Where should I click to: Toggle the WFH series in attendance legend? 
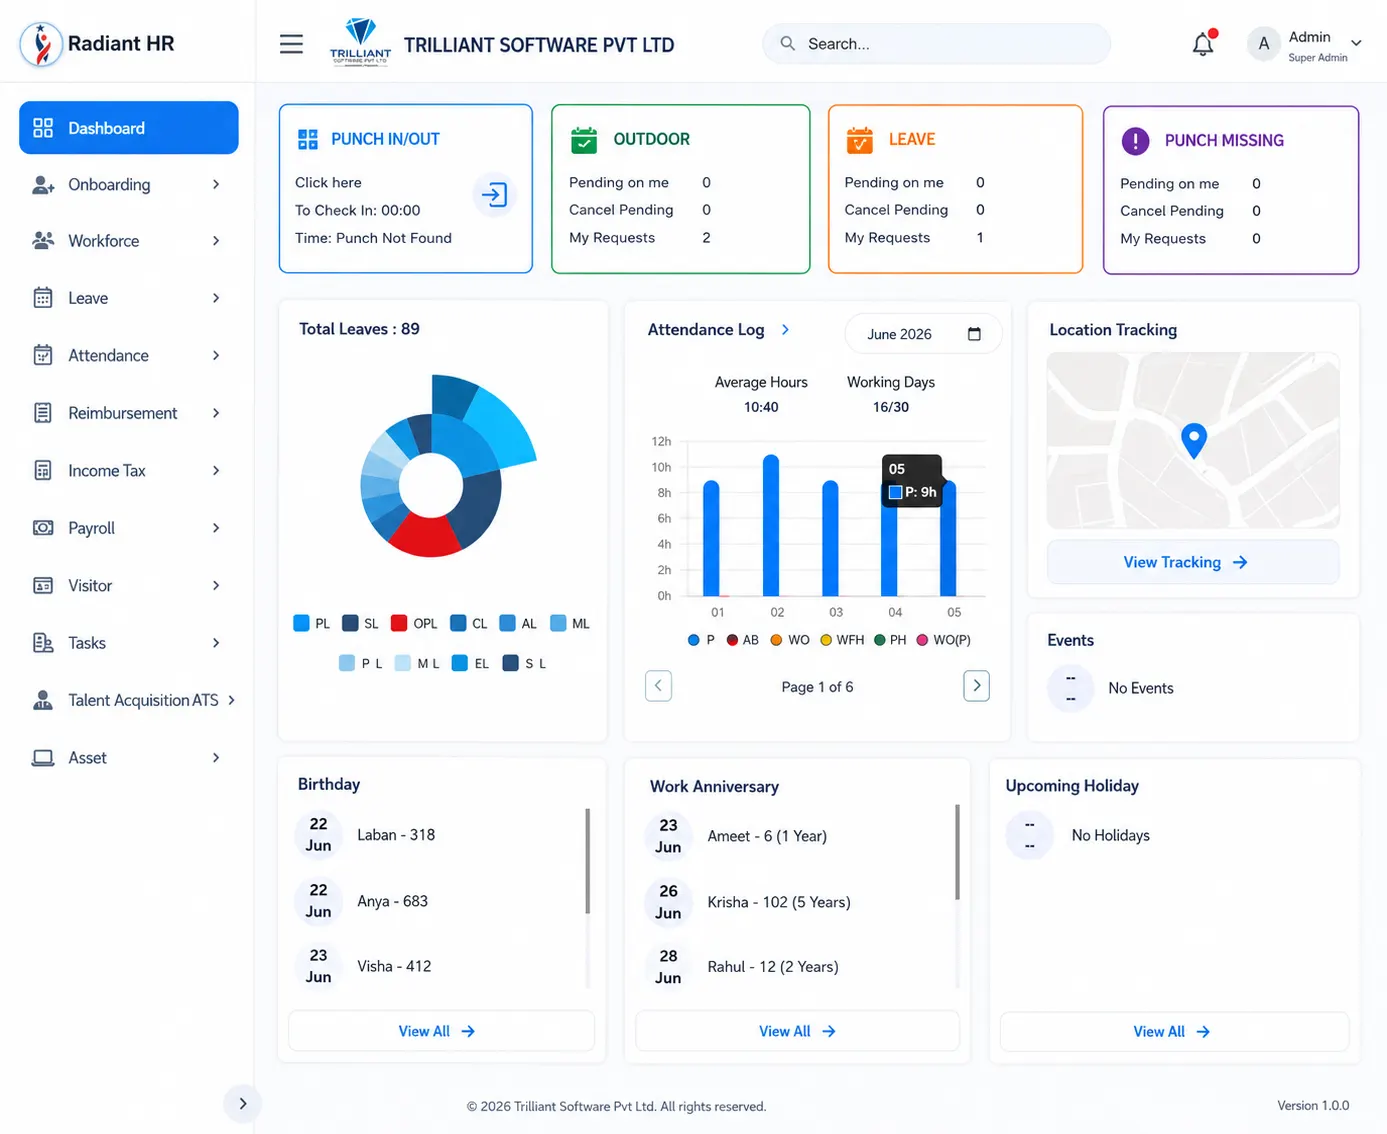click(x=842, y=640)
